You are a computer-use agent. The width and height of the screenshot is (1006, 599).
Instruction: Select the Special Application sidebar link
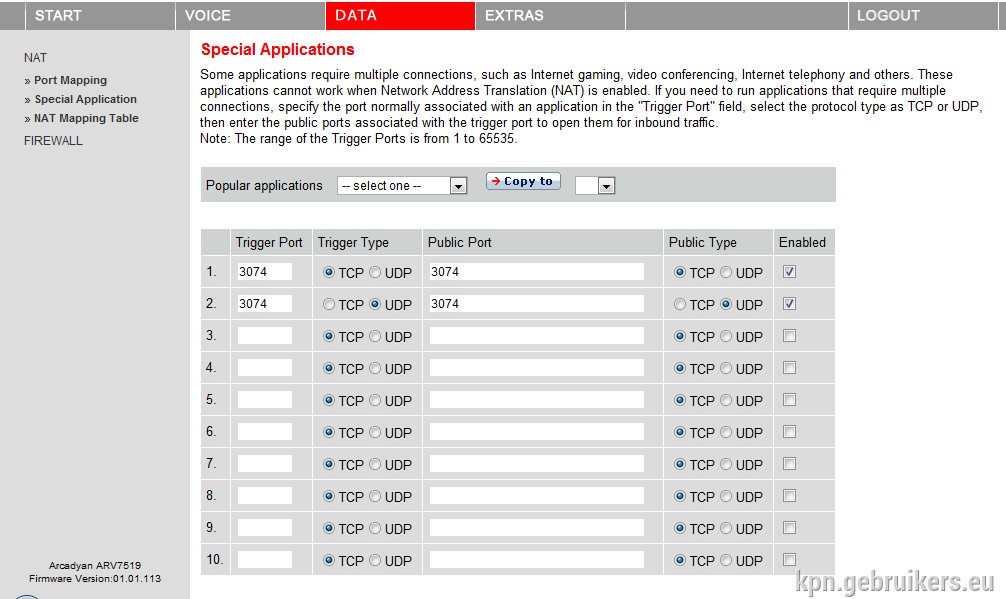(x=85, y=99)
